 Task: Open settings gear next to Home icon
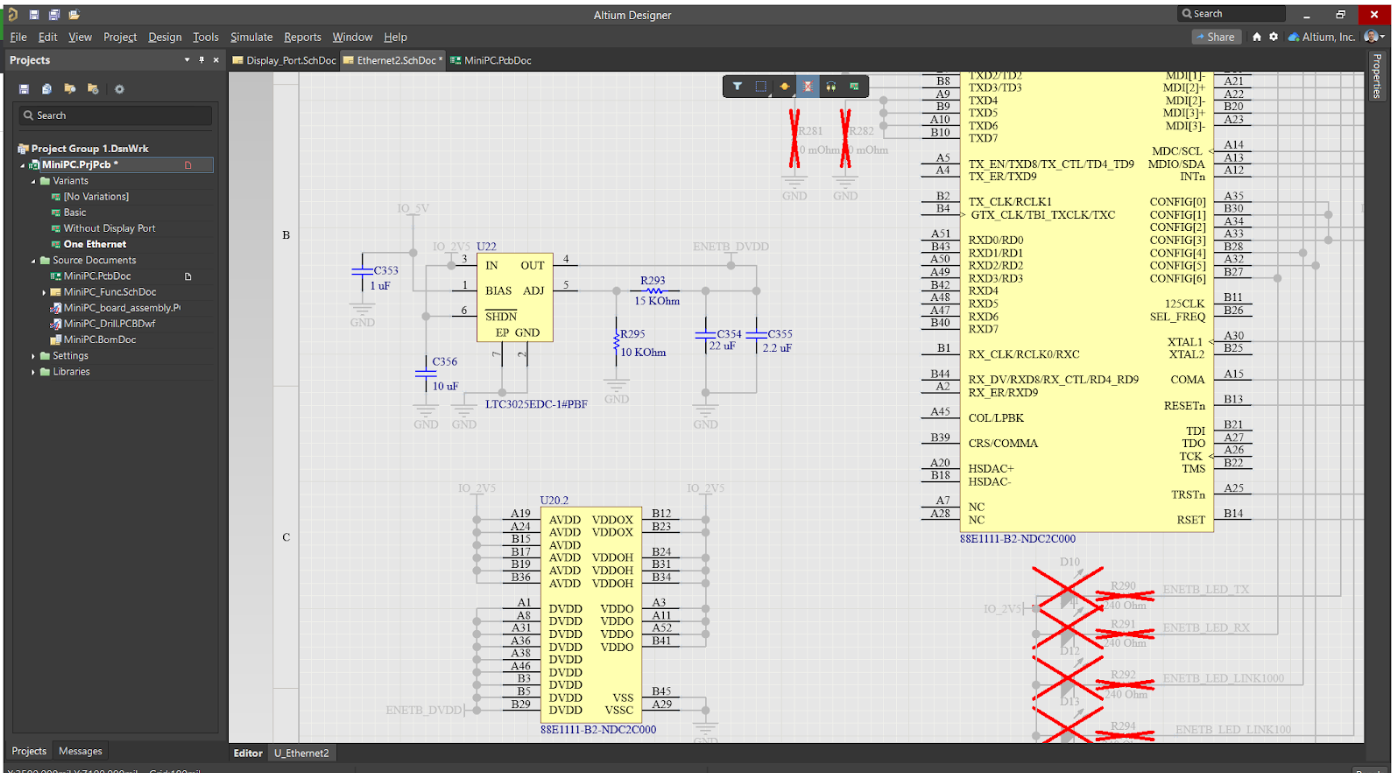pyautogui.click(x=1273, y=37)
